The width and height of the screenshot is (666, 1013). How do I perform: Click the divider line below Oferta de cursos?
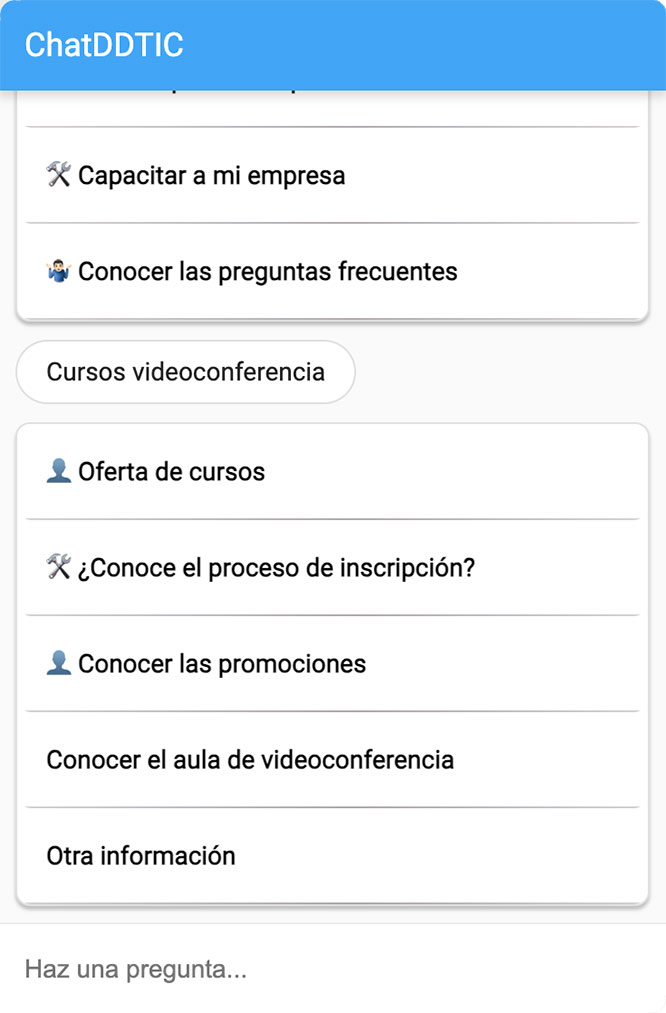click(x=332, y=519)
